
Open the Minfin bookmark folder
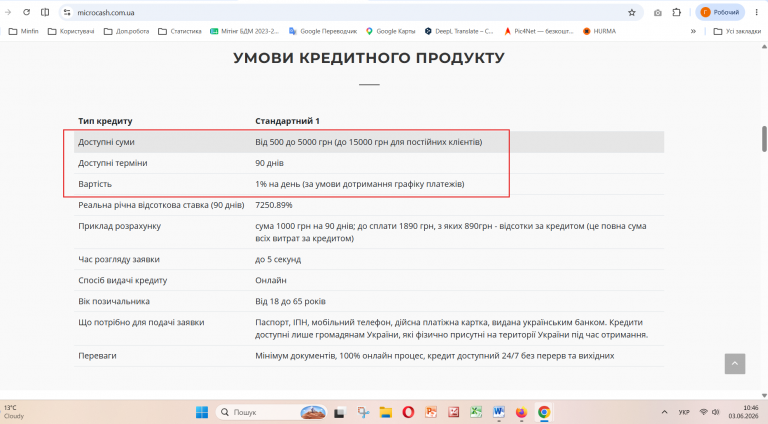(x=24, y=31)
